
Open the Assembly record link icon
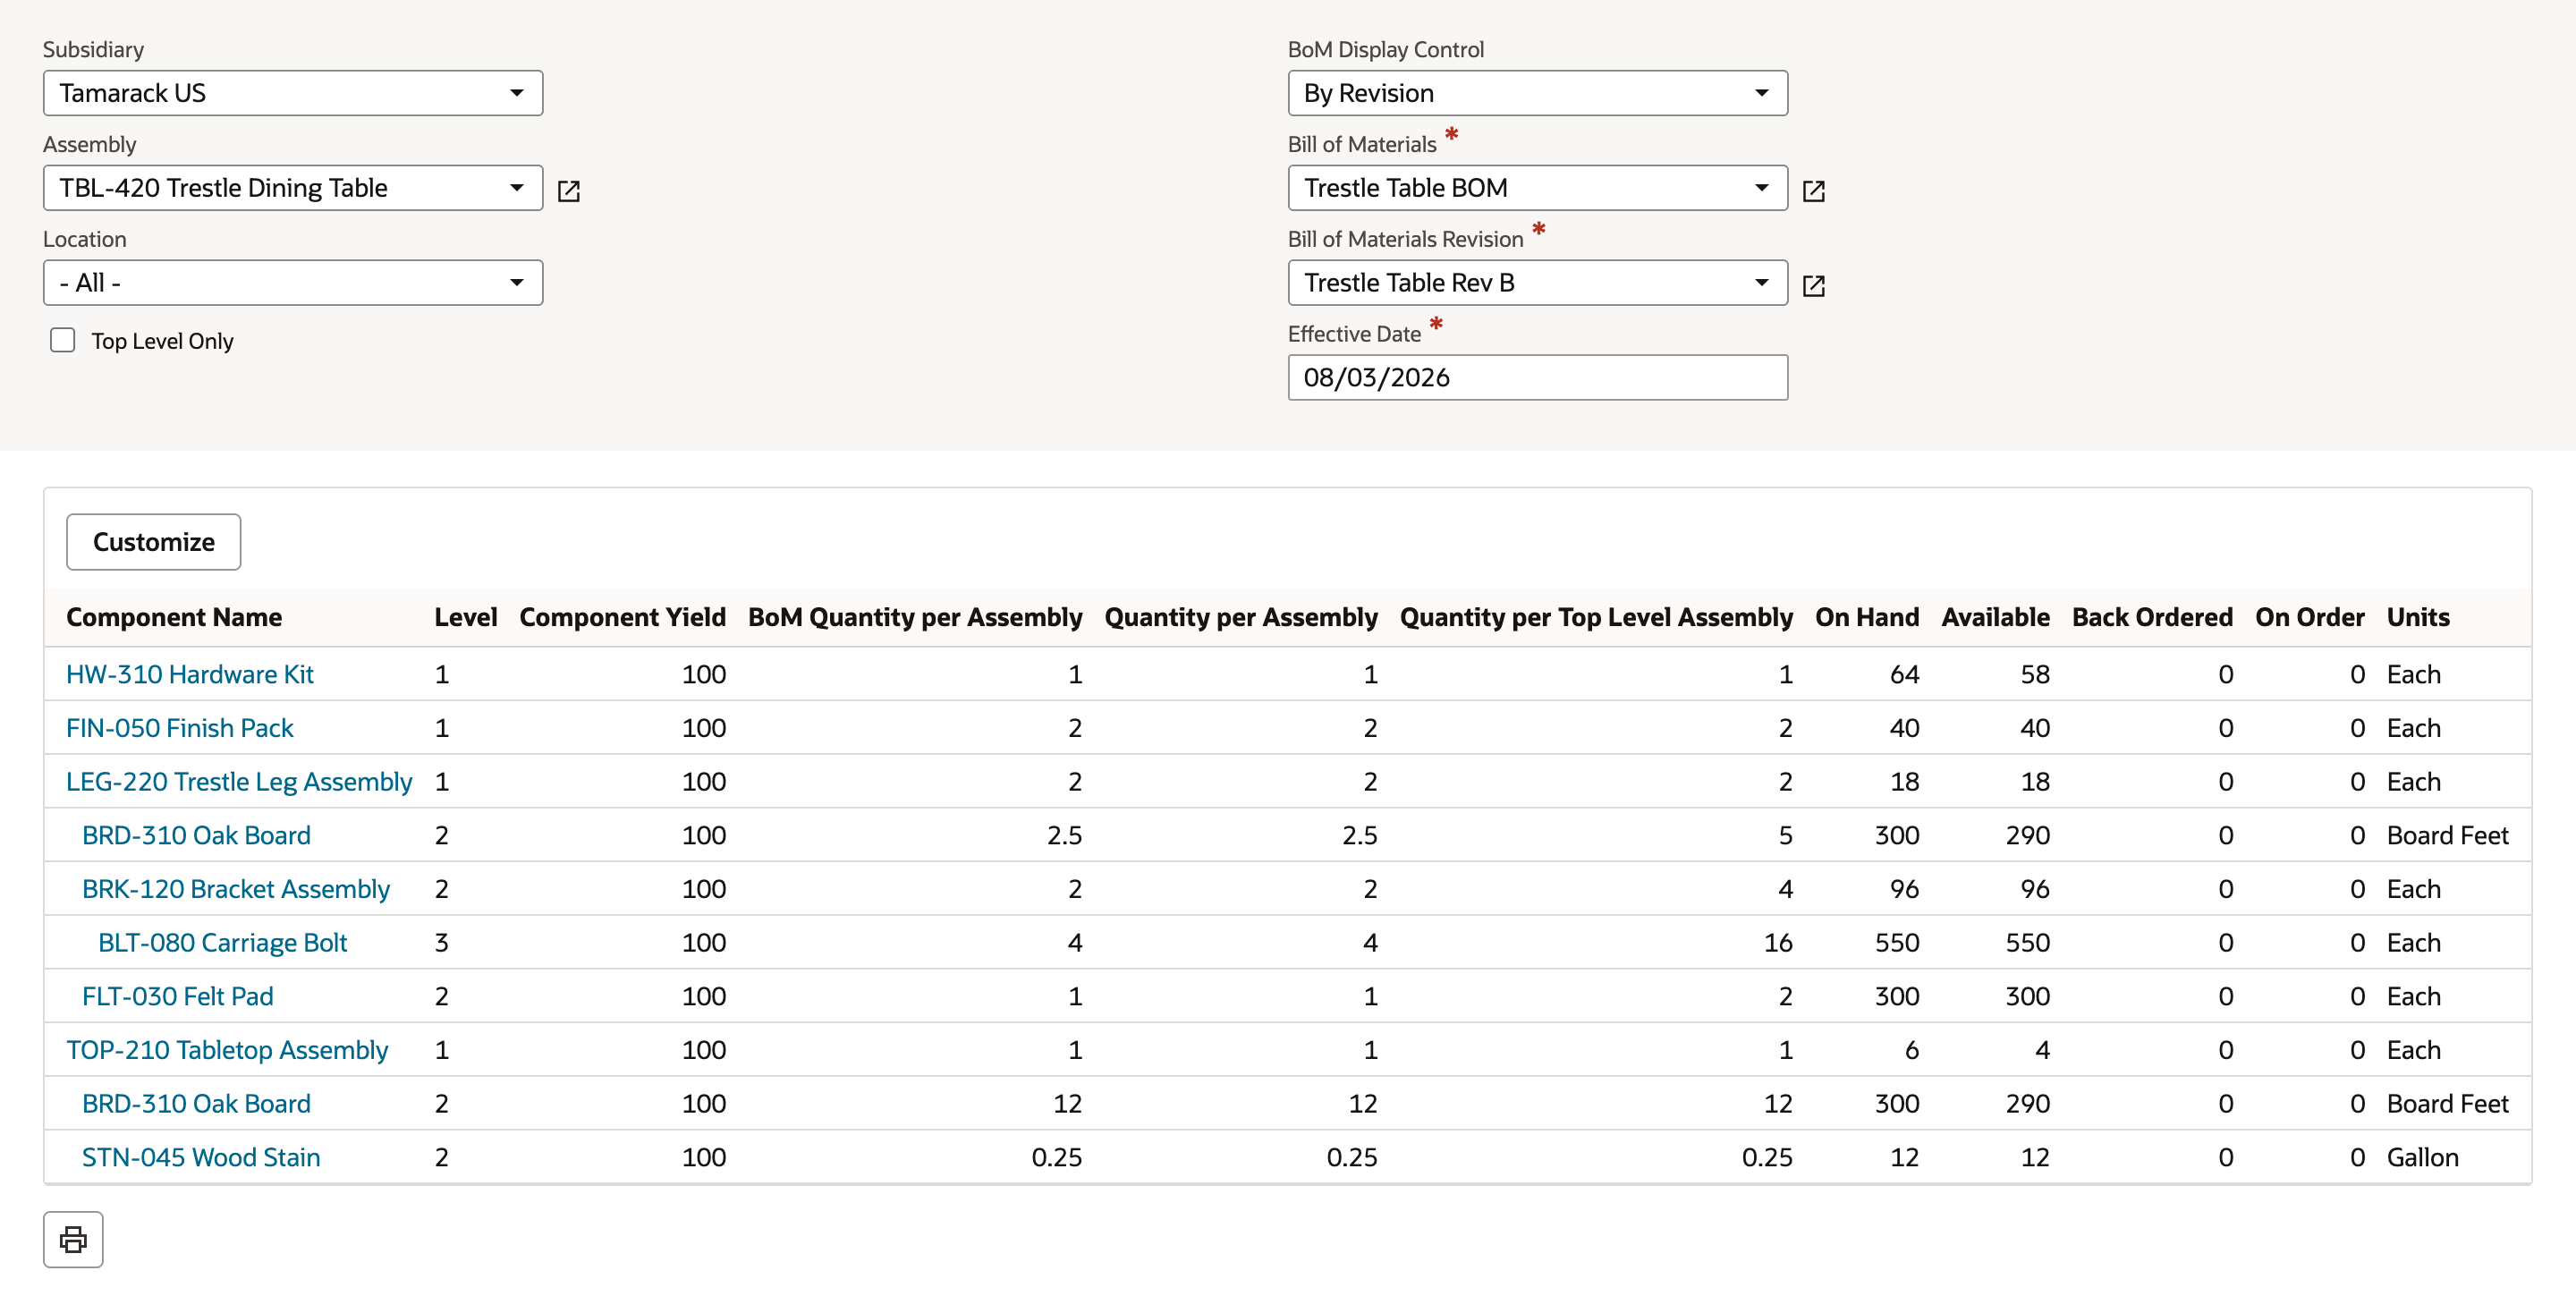click(568, 190)
